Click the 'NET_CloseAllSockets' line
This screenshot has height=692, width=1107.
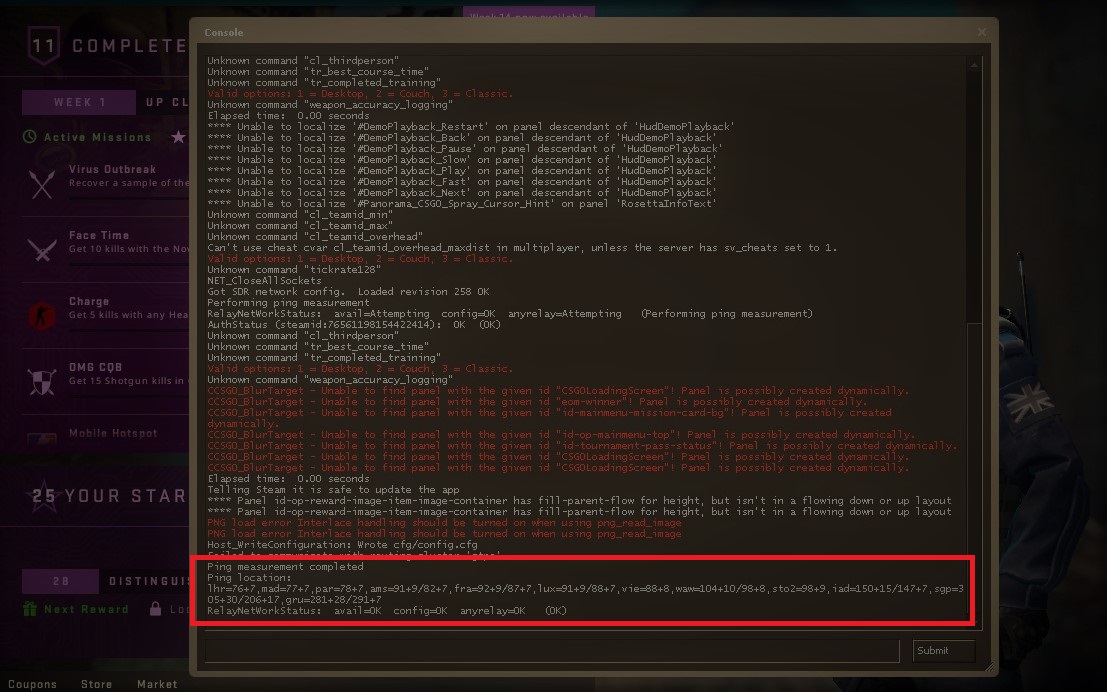[x=264, y=280]
